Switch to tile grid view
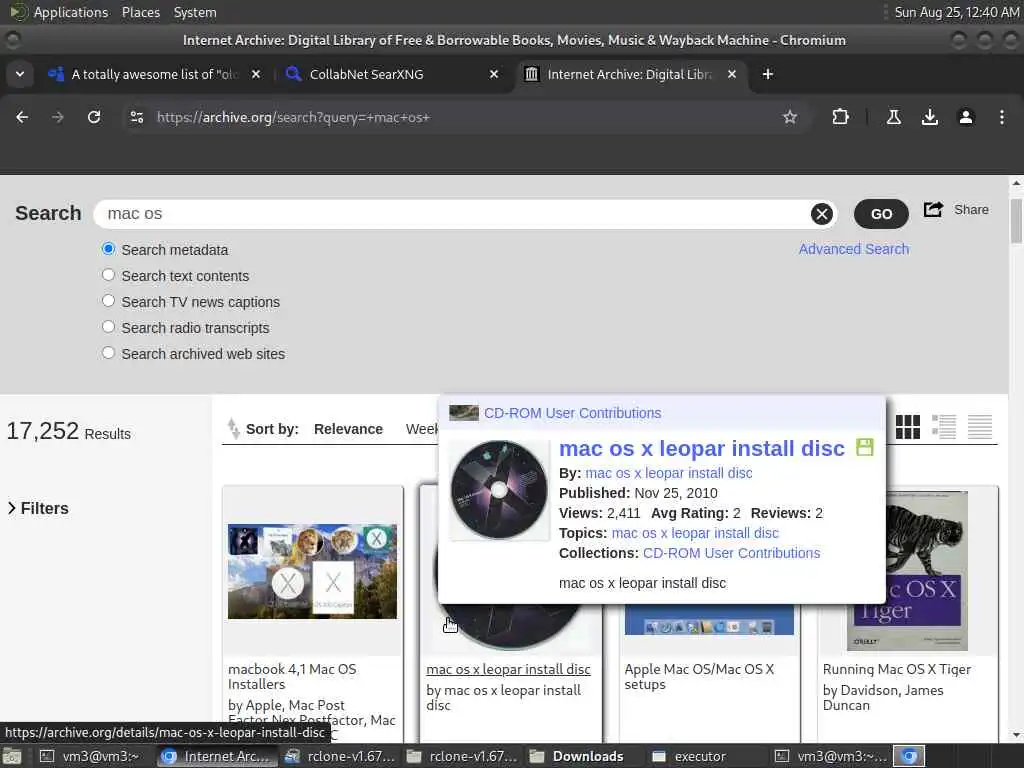1024x768 pixels. click(x=908, y=427)
